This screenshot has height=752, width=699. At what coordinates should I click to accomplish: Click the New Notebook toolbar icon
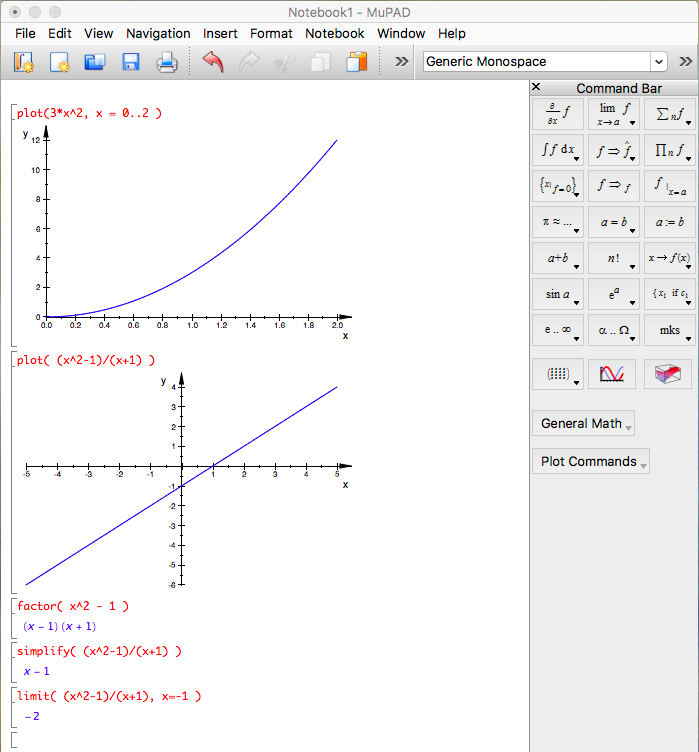click(x=24, y=62)
